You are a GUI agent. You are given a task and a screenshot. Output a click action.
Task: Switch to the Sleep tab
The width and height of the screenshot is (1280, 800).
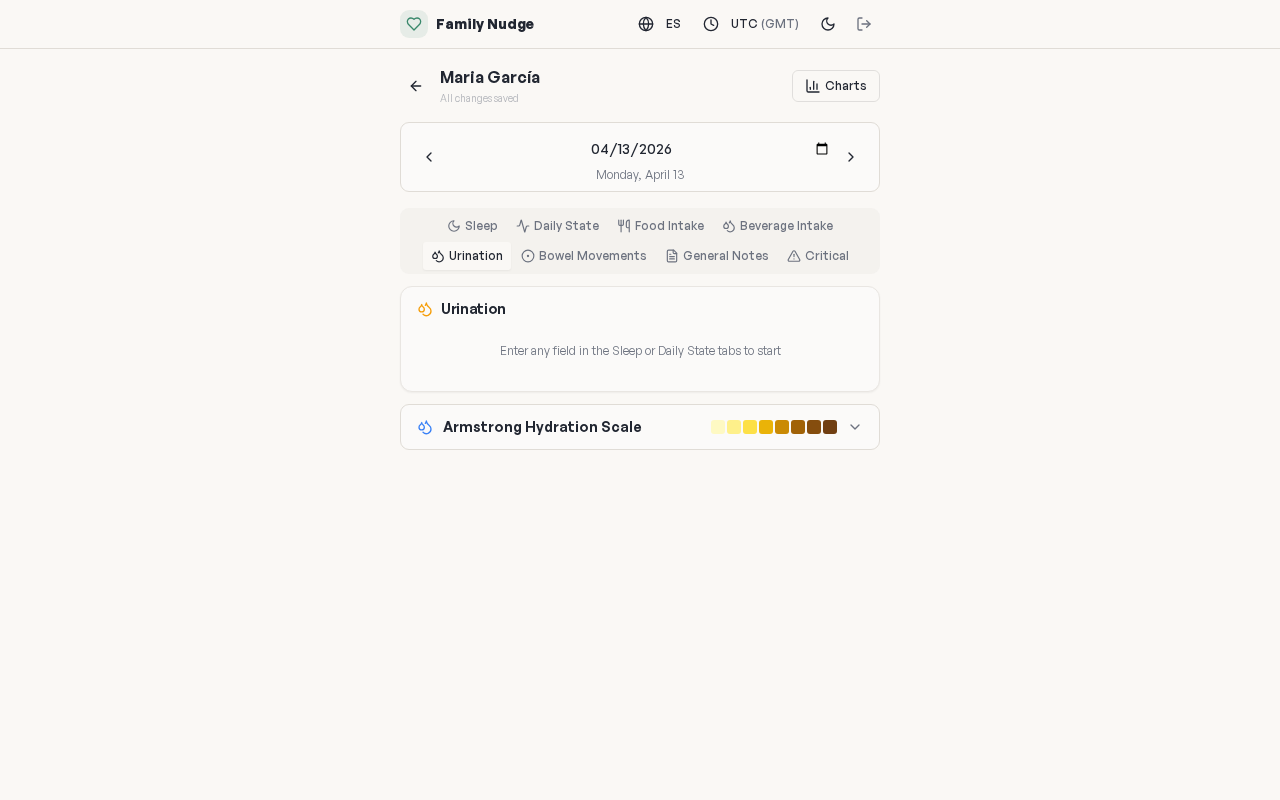(x=472, y=226)
